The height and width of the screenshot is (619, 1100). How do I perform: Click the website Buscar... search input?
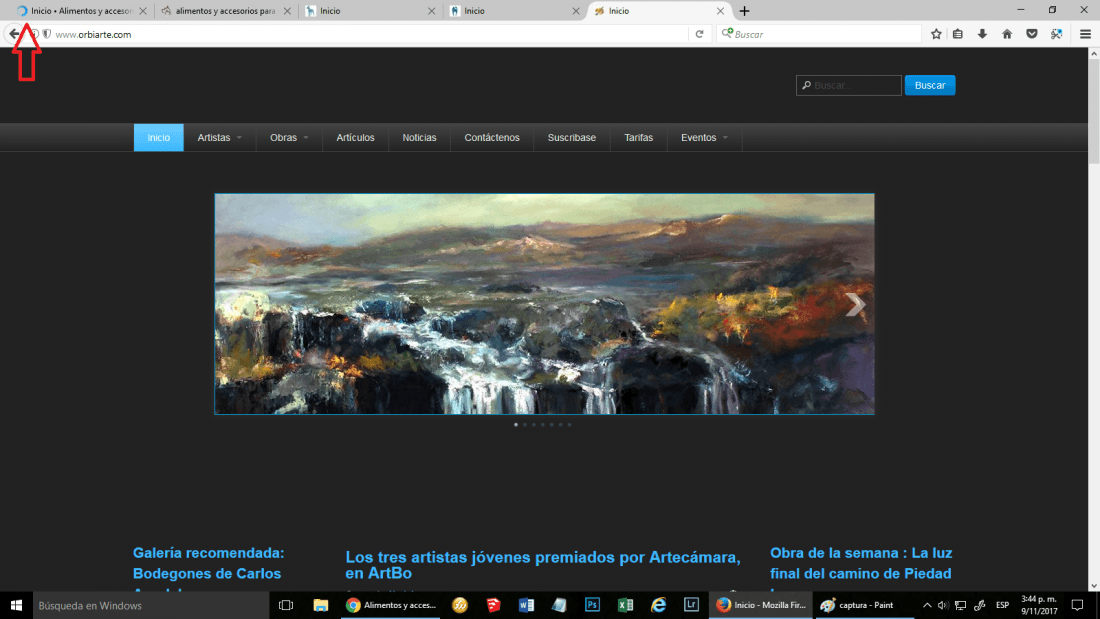pos(848,85)
